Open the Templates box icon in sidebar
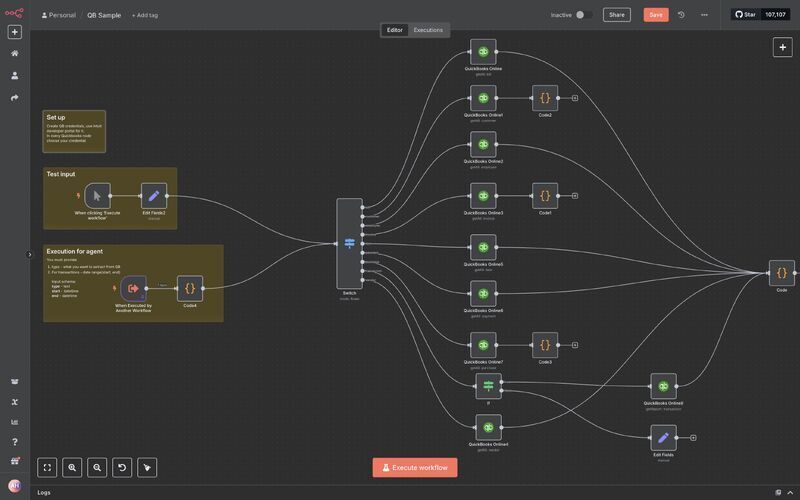Viewport: 800px width, 500px height. coord(15,382)
